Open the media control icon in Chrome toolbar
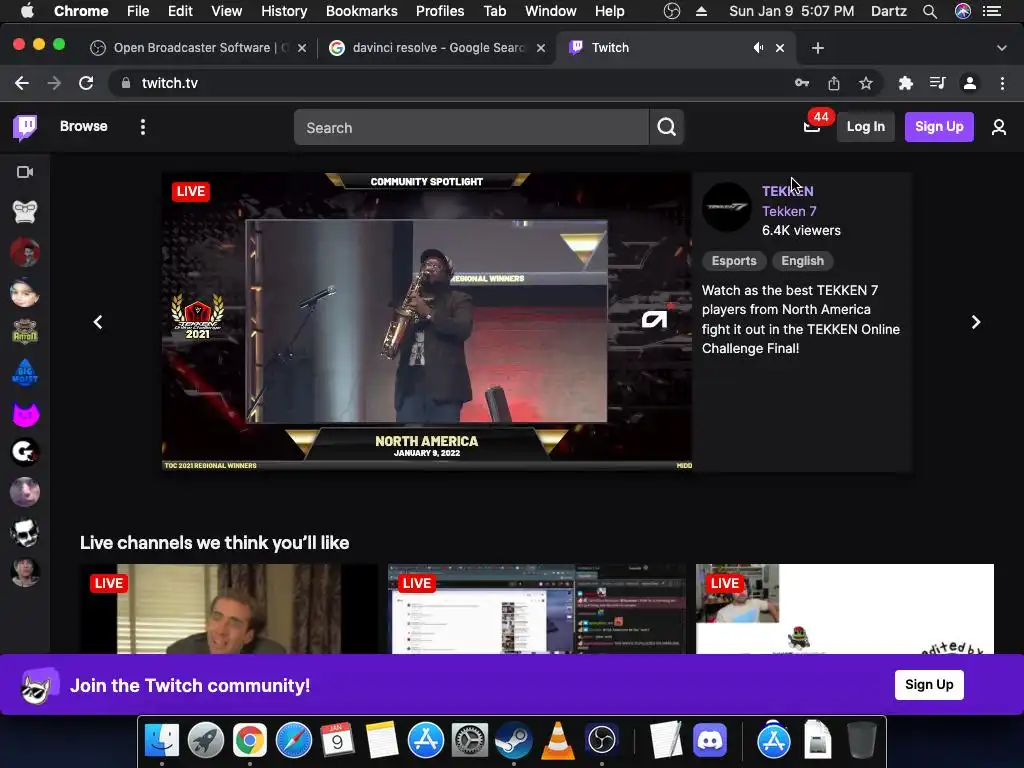1024x768 pixels. 938,83
